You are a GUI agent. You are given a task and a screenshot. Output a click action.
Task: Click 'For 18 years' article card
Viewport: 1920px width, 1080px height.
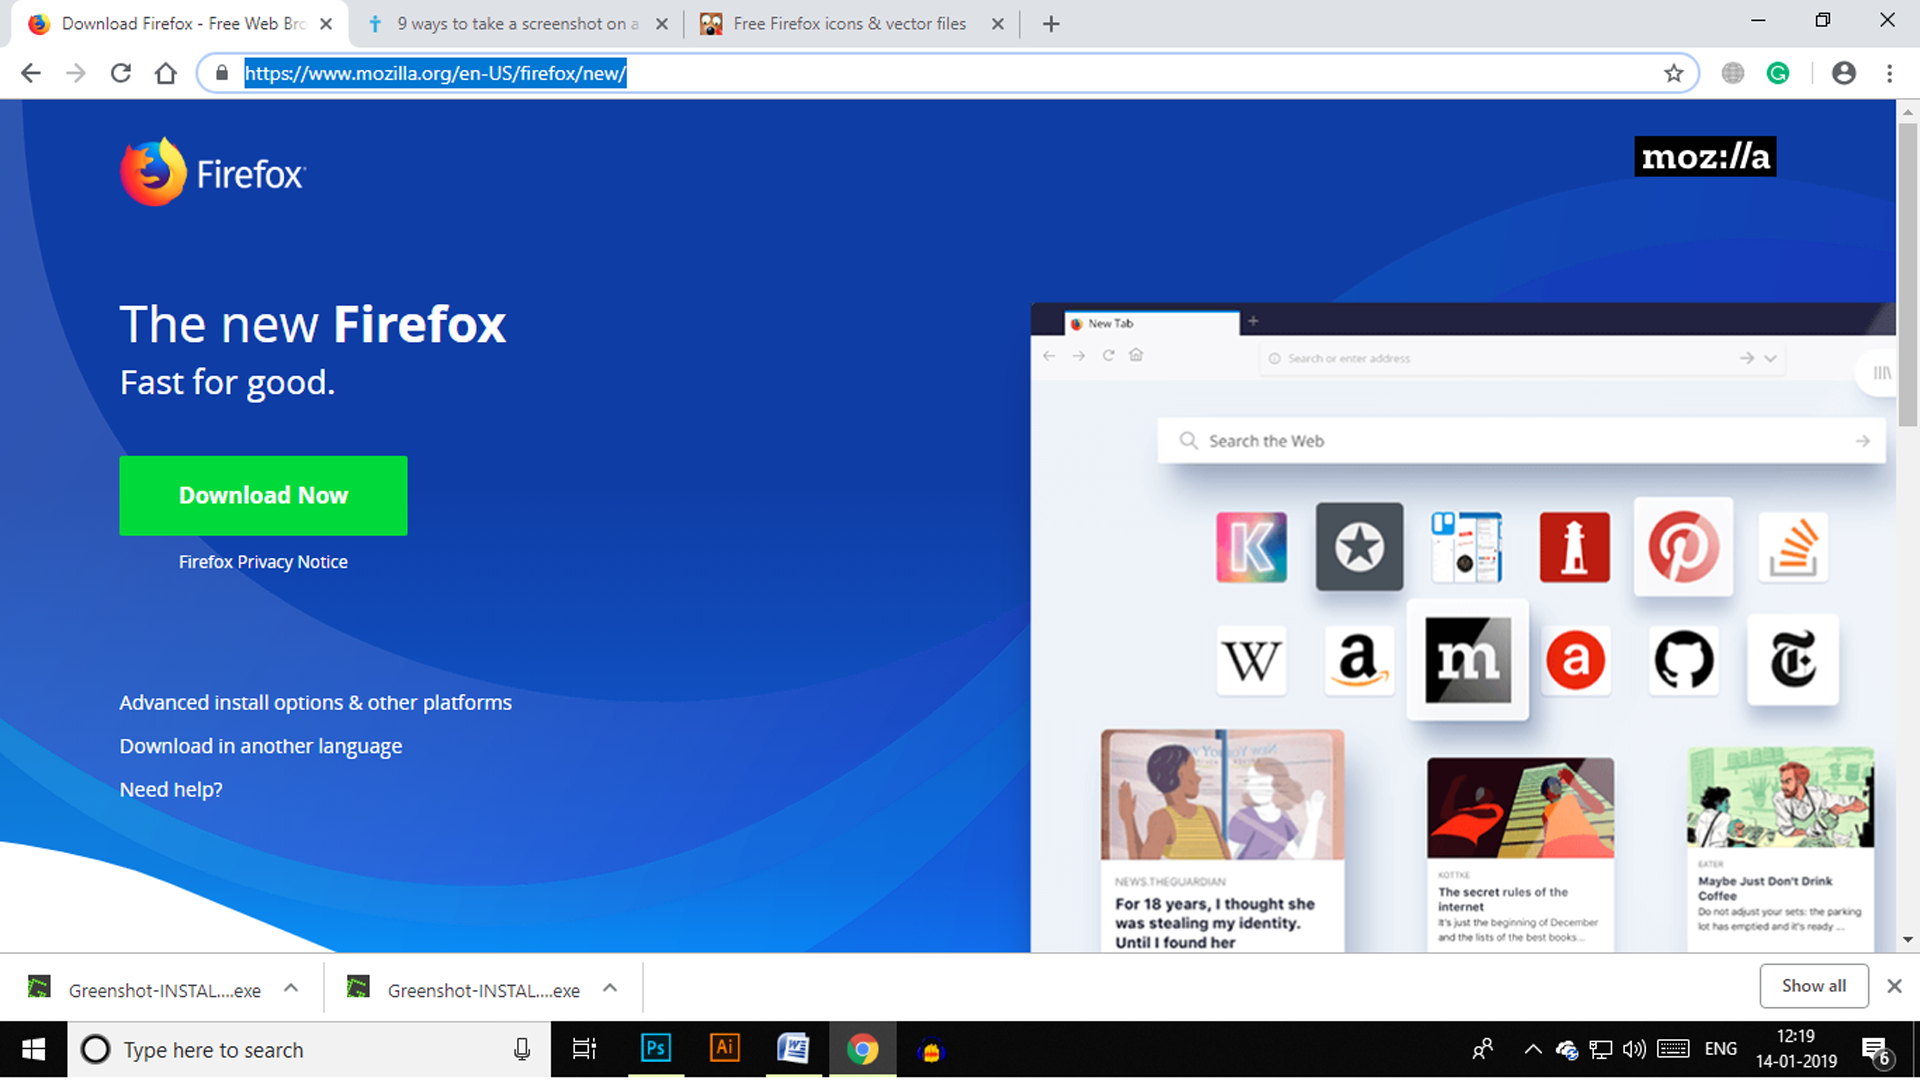coord(1222,840)
